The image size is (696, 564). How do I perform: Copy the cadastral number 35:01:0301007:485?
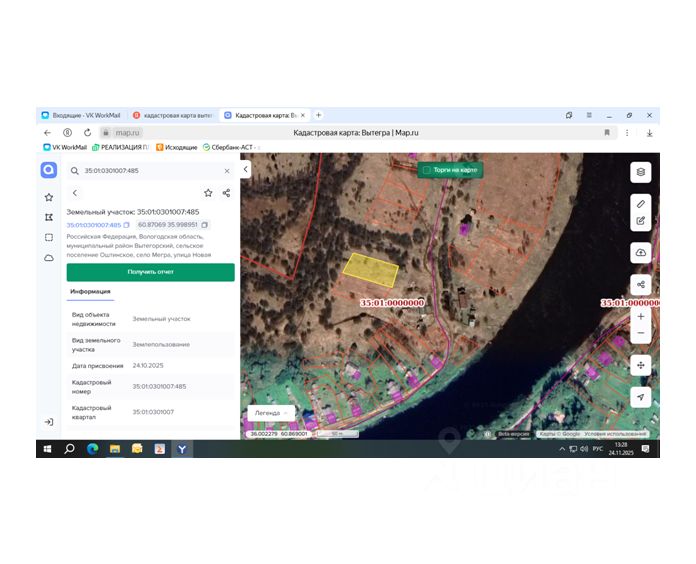click(x=127, y=225)
